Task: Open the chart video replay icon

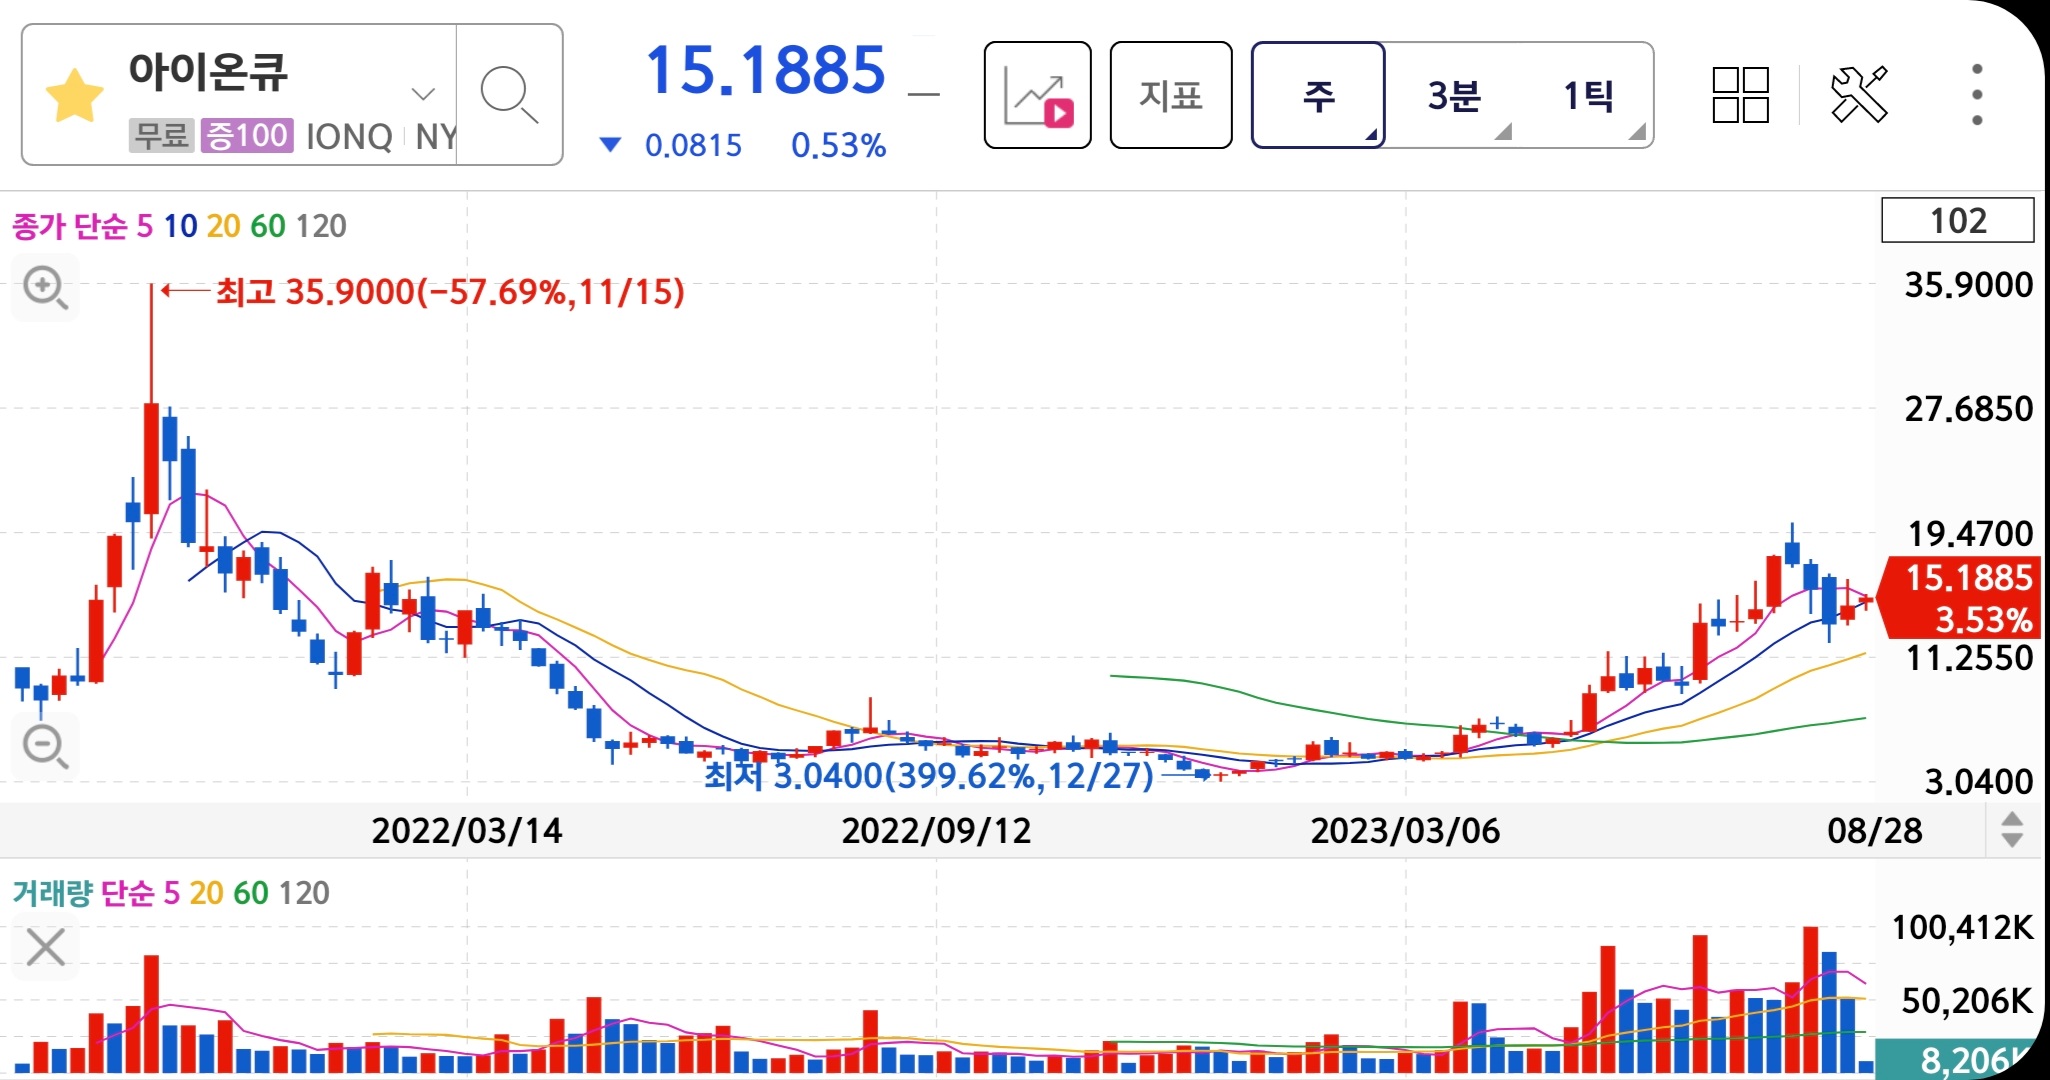Action: (1037, 95)
